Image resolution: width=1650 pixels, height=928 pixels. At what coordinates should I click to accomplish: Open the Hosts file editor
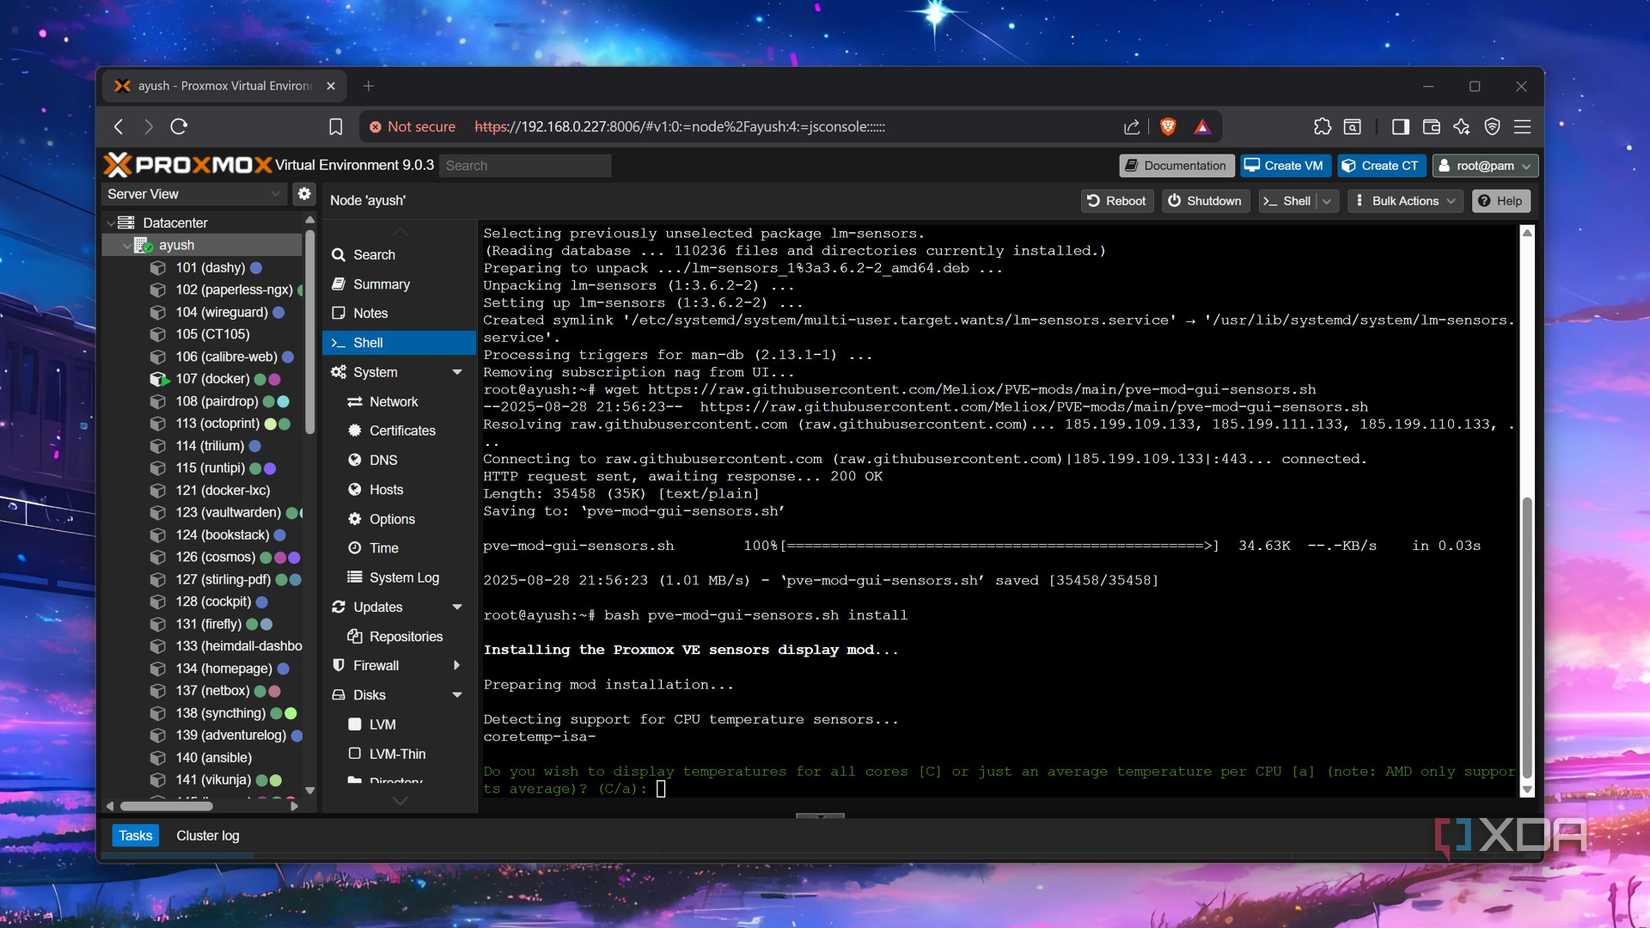[386, 489]
